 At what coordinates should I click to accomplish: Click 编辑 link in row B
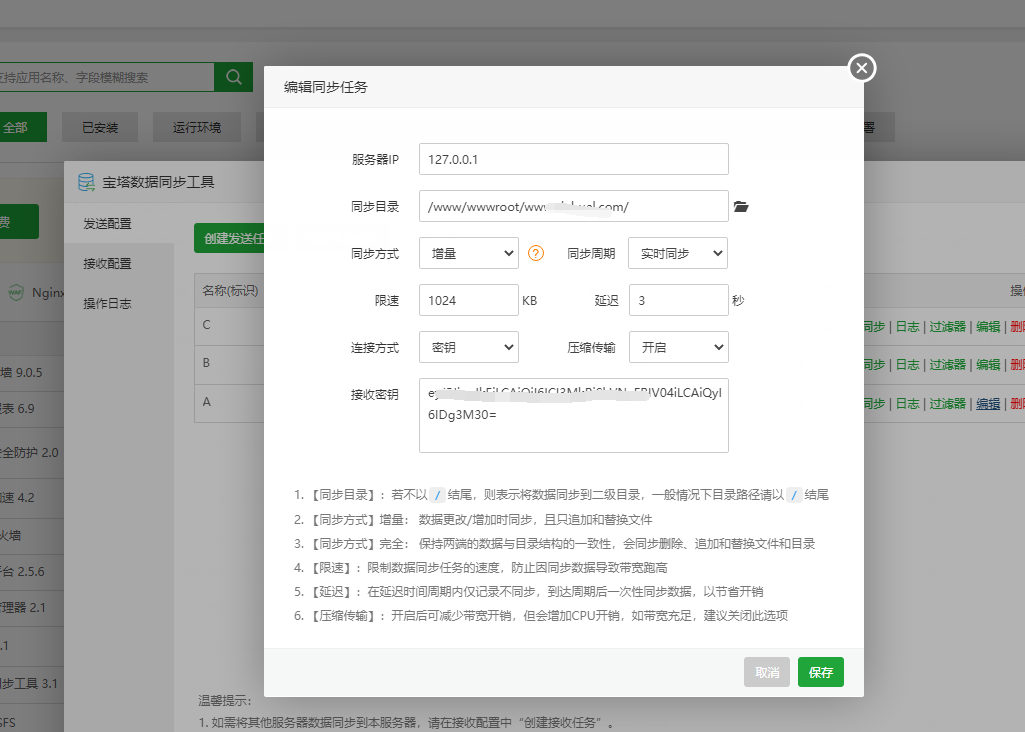pyautogui.click(x=988, y=364)
